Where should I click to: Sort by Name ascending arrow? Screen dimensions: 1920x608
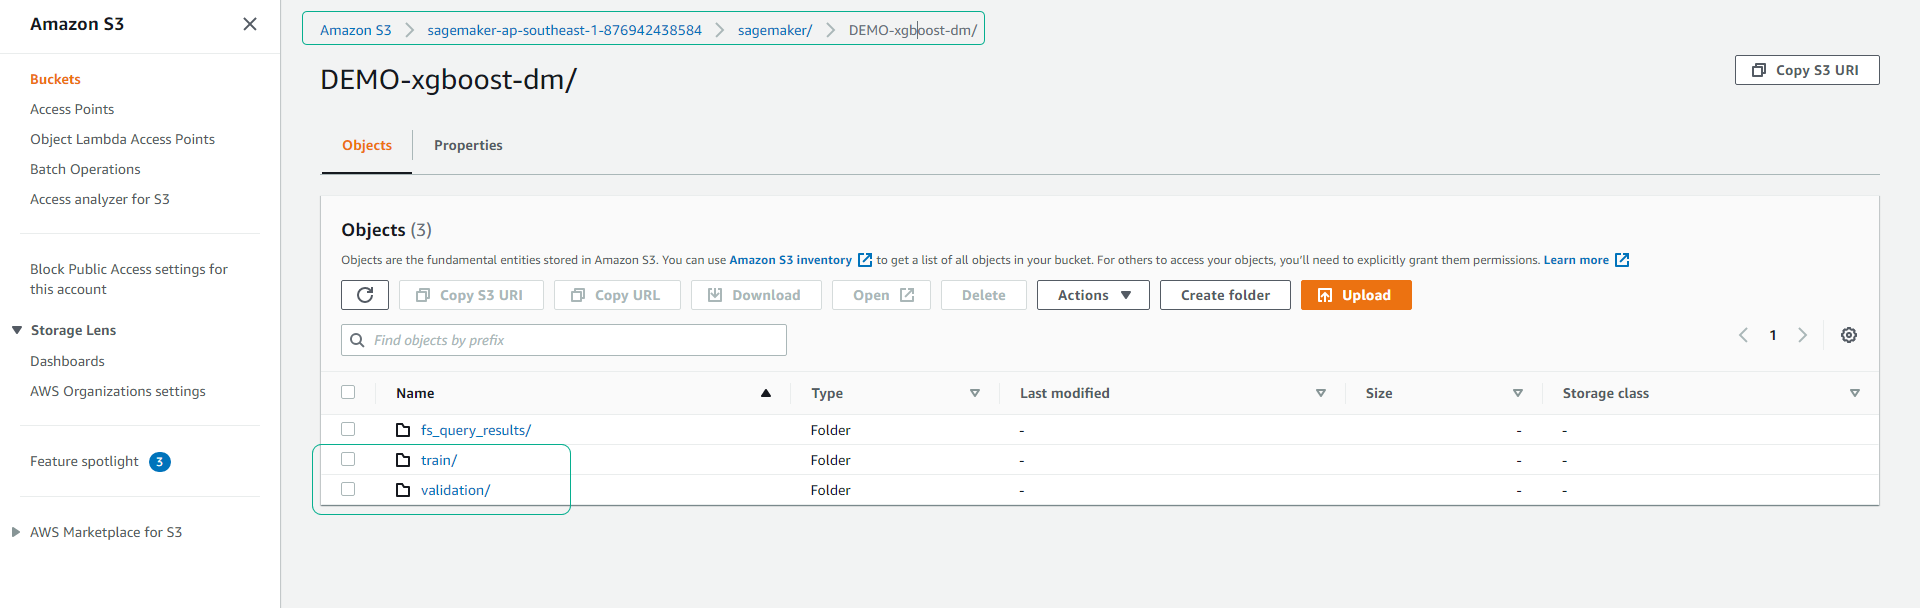point(766,393)
